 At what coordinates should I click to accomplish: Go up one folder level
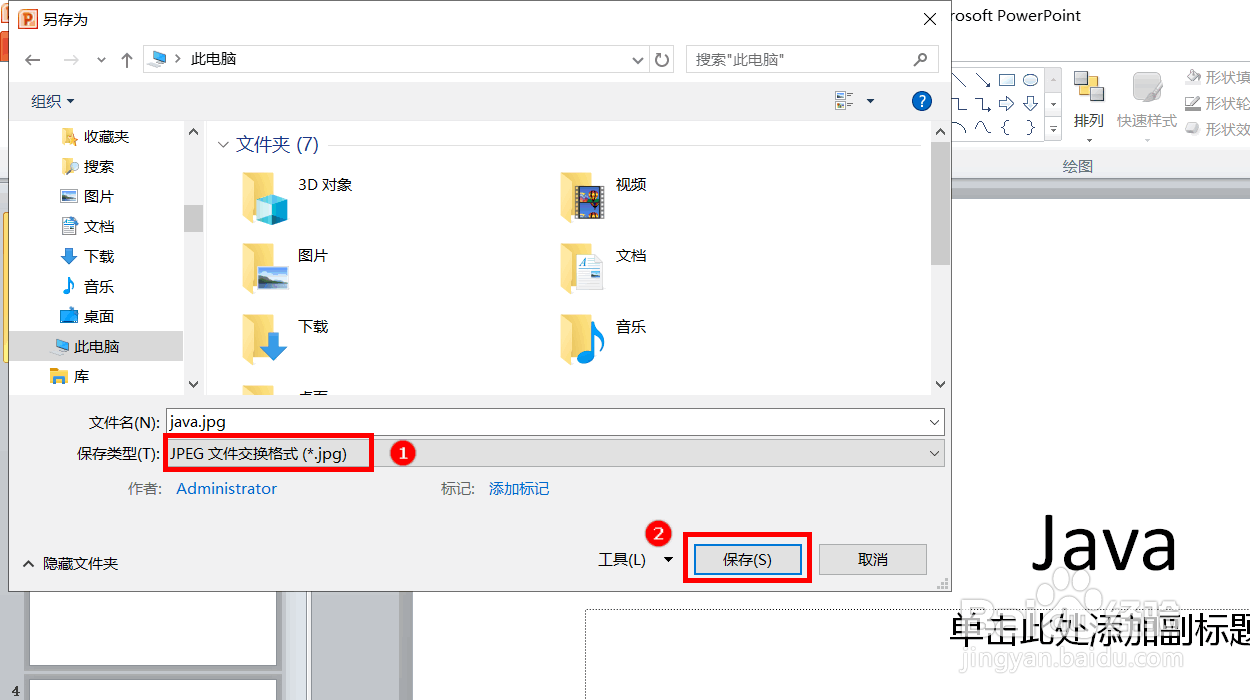127,60
